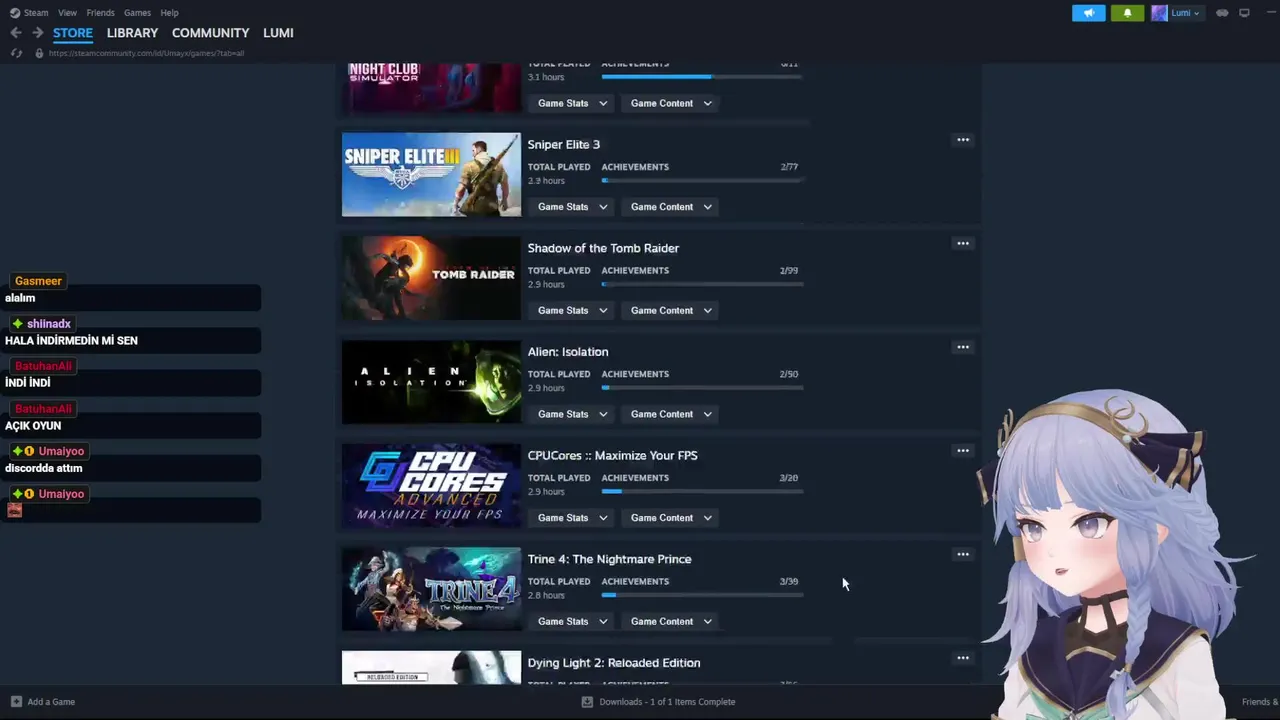Expand Game Stats for Shadow of the Tomb Raider
The width and height of the screenshot is (1280, 720).
(572, 311)
